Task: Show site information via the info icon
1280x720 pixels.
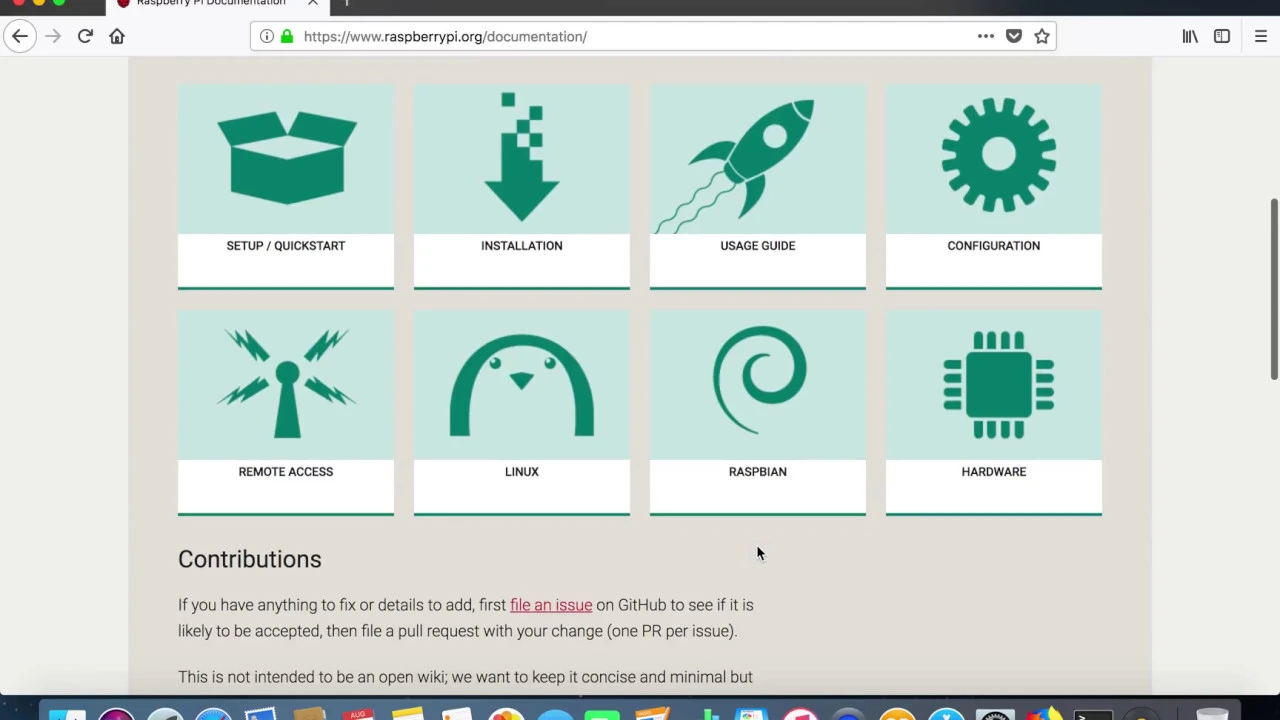Action: pyautogui.click(x=267, y=36)
